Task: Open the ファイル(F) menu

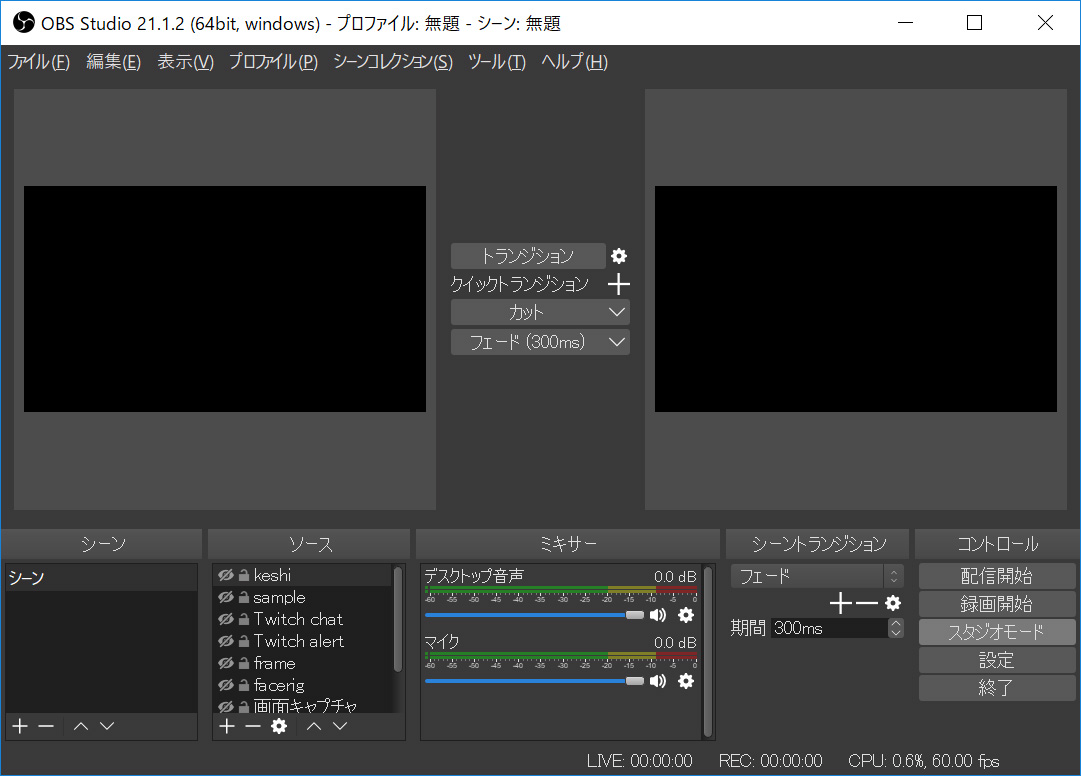Action: coord(39,62)
